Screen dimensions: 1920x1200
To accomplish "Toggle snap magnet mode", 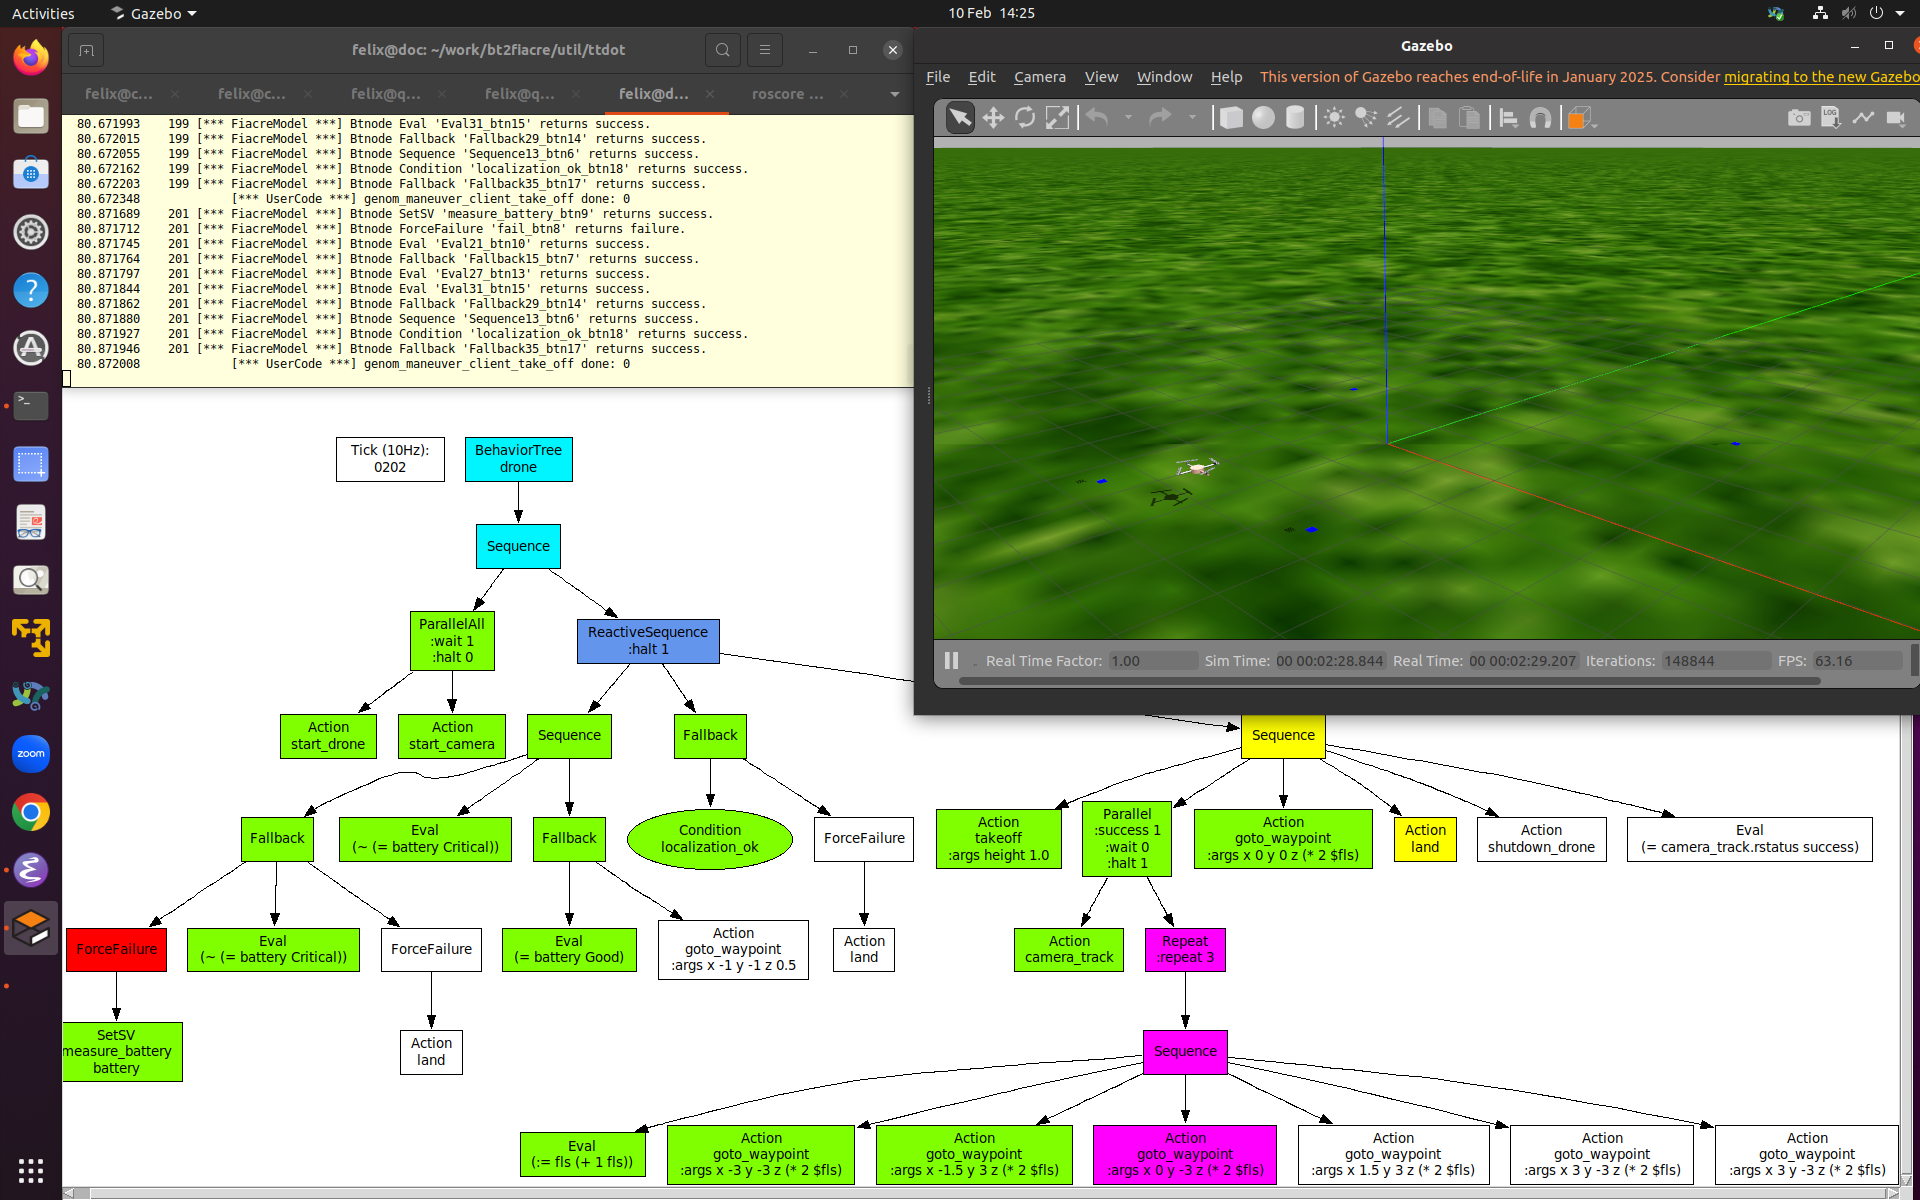I will click(x=1540, y=118).
